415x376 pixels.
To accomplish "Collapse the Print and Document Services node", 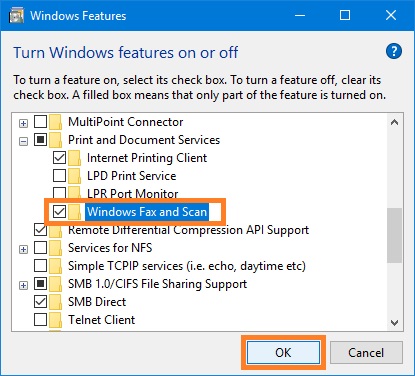I will click(23, 141).
